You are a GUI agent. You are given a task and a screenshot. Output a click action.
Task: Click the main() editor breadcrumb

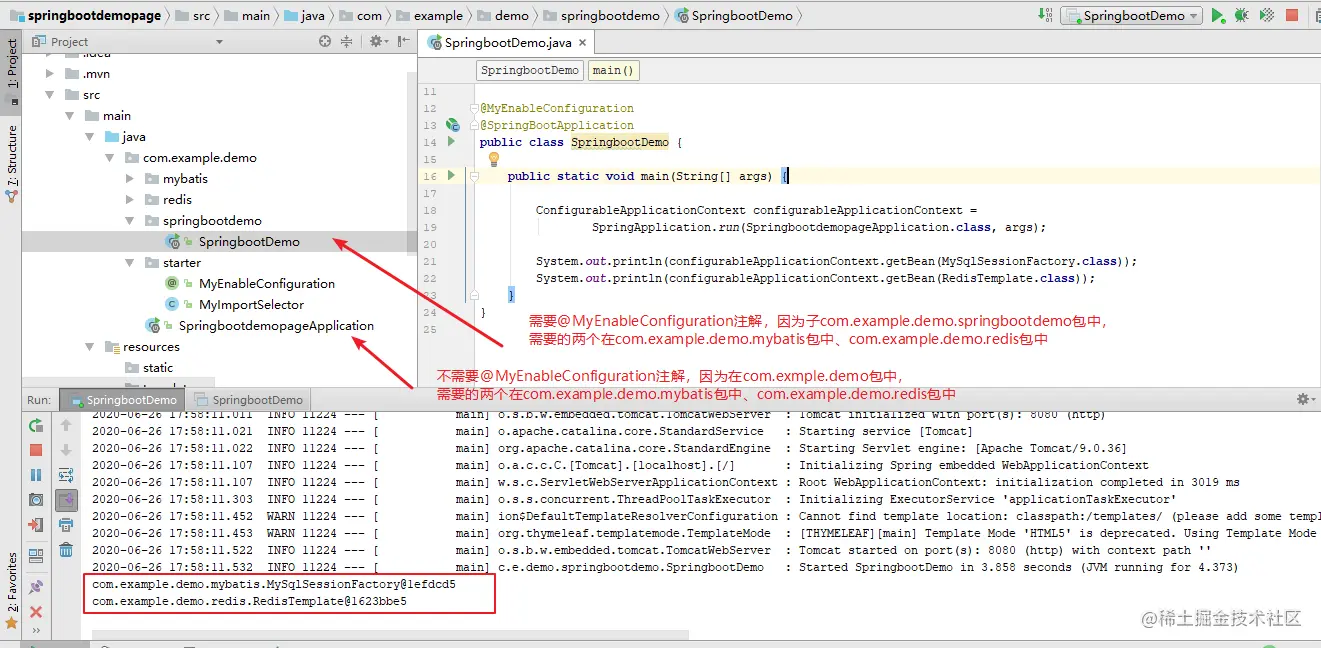pos(613,70)
